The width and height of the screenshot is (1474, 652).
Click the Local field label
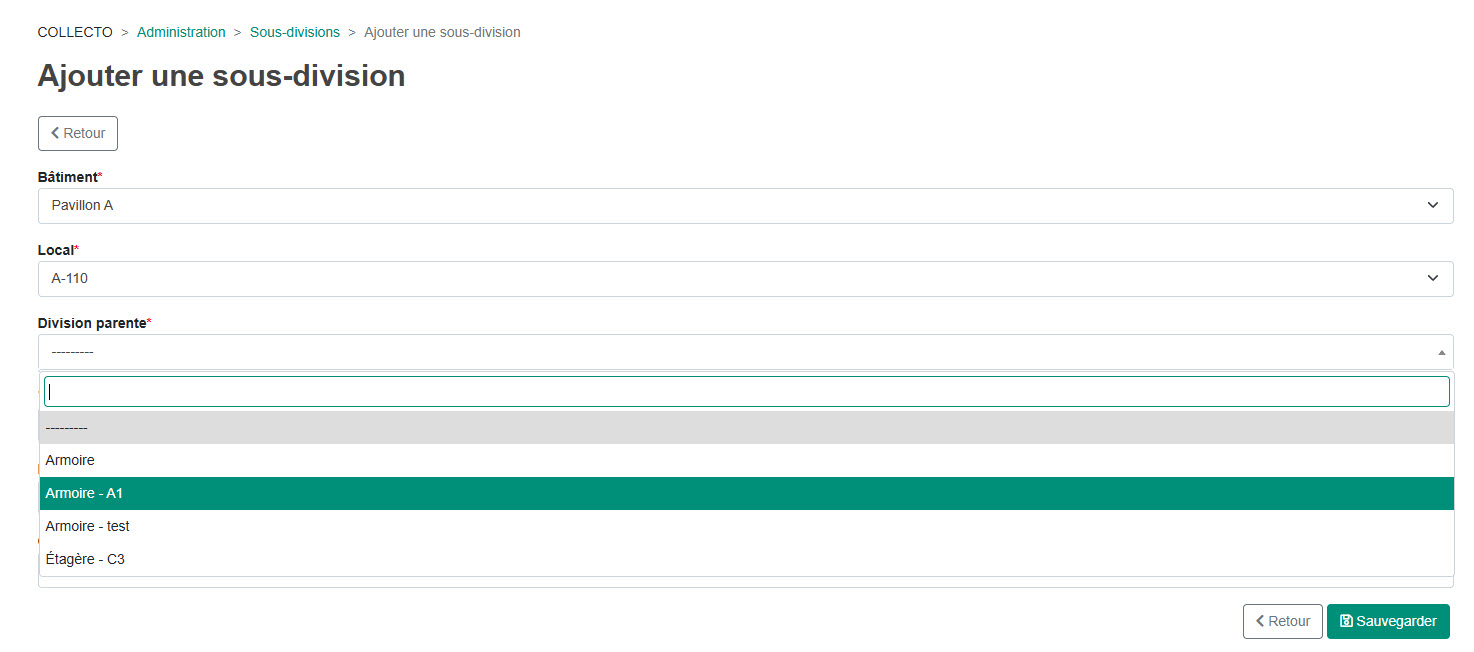pos(56,250)
